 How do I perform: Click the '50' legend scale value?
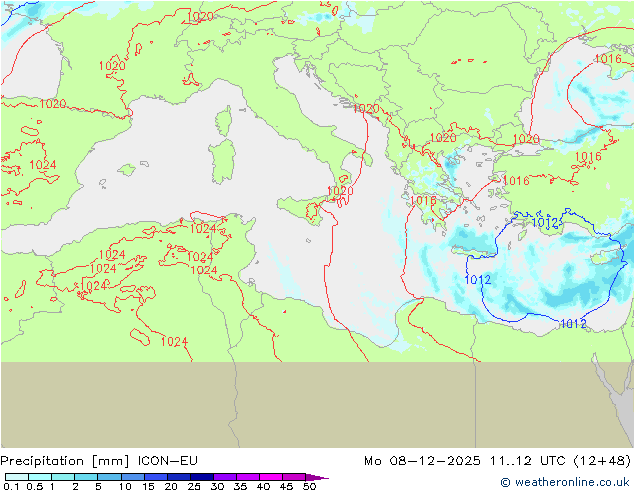[309, 486]
